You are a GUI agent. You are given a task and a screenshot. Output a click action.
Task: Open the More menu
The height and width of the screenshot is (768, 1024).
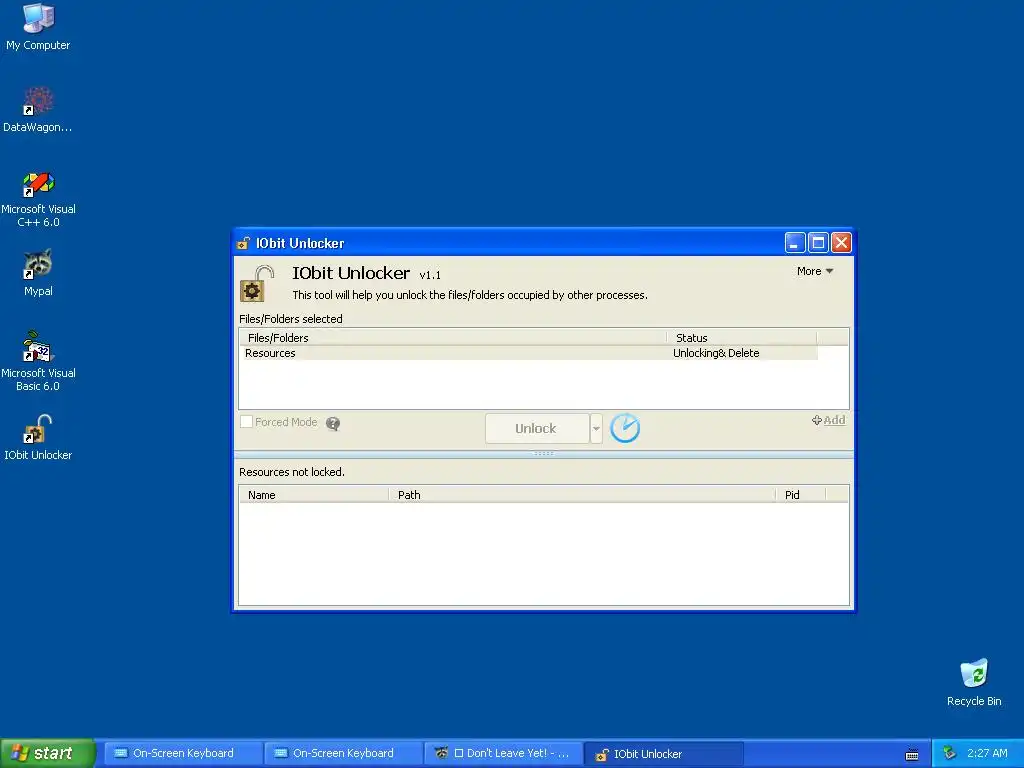tap(814, 271)
